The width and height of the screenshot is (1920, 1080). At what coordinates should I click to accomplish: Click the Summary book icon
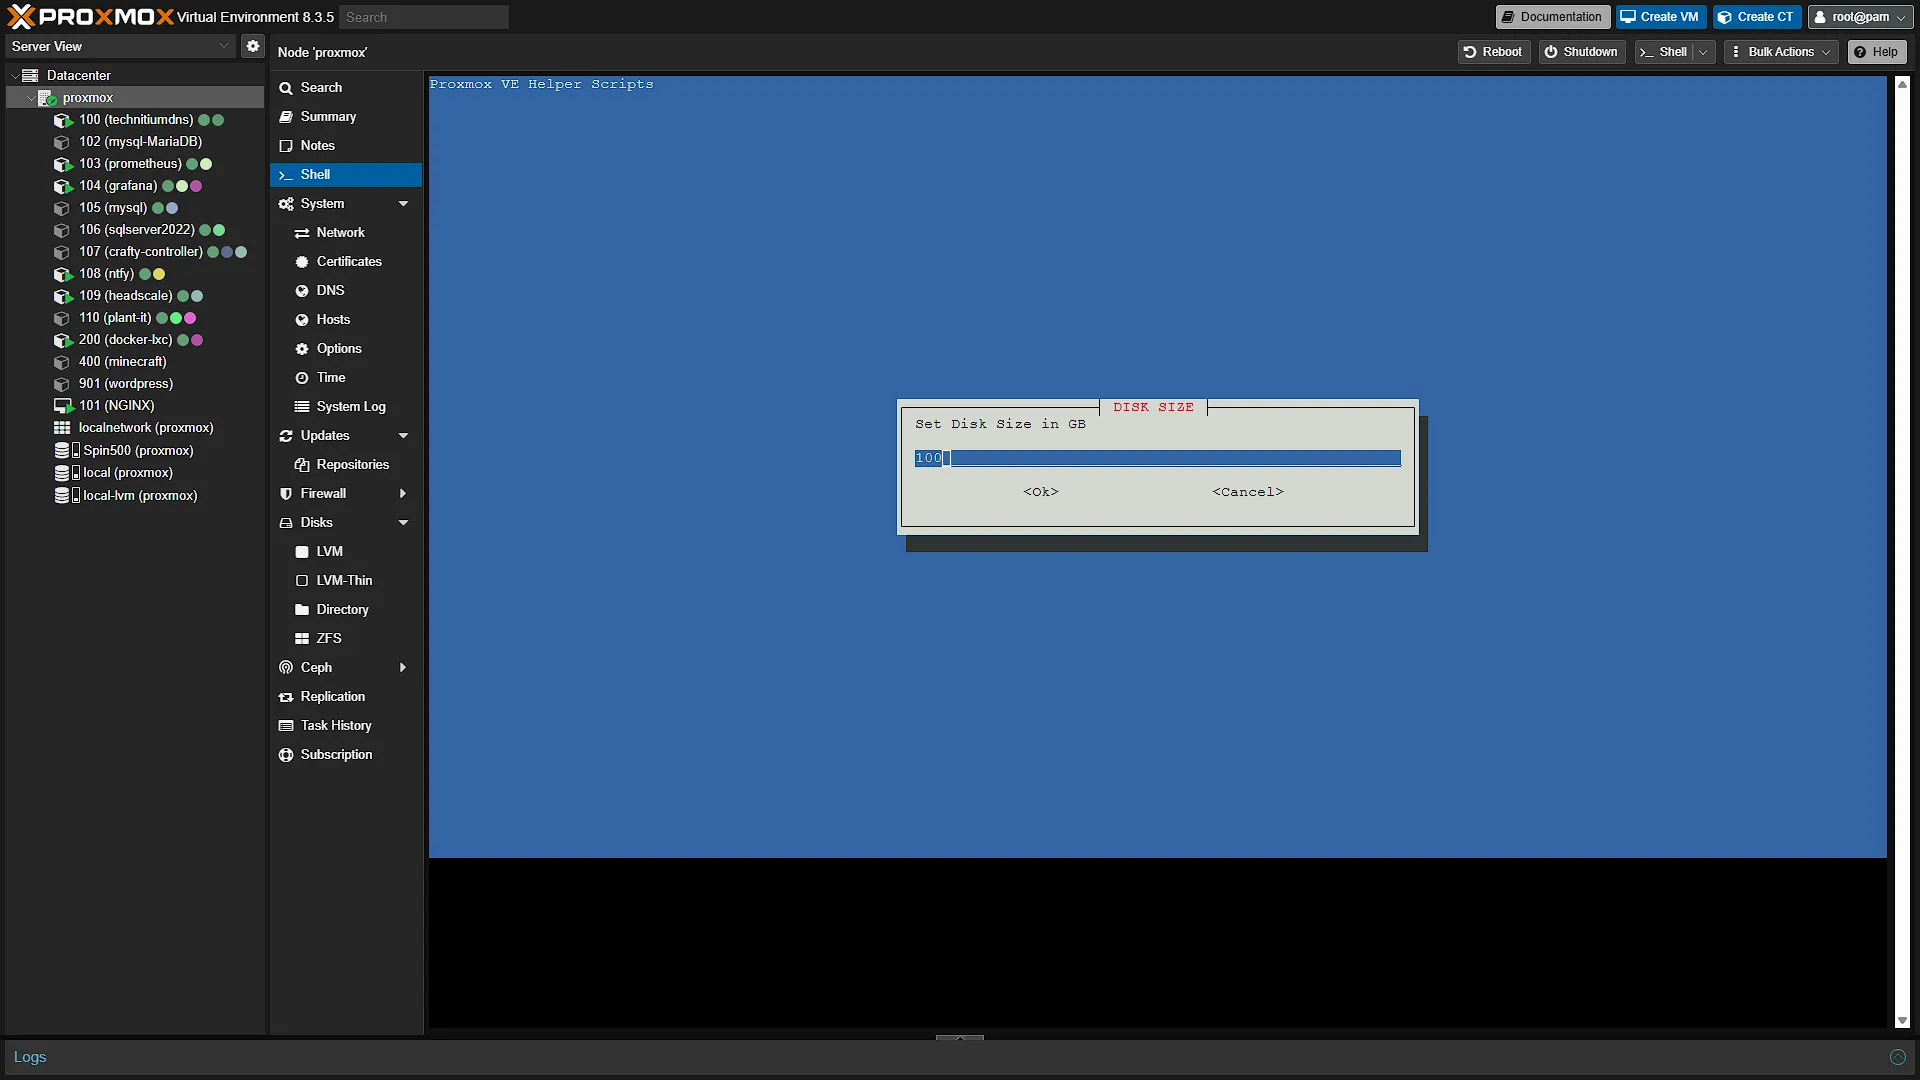coord(286,117)
